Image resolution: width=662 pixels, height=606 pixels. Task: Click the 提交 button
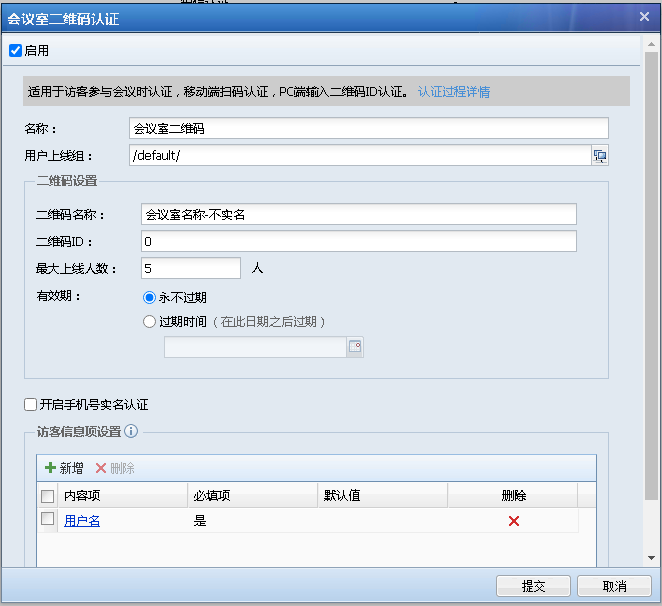coord(533,586)
